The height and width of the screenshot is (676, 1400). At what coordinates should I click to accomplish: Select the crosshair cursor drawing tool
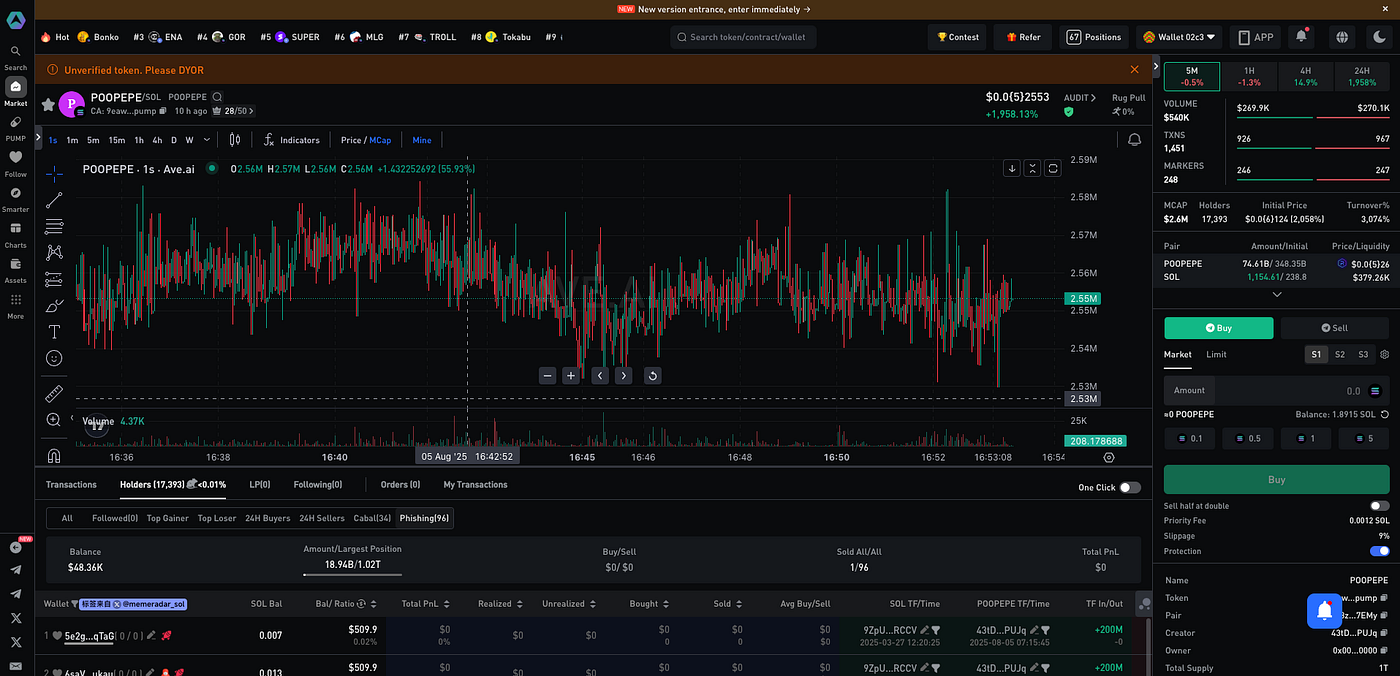[54, 173]
